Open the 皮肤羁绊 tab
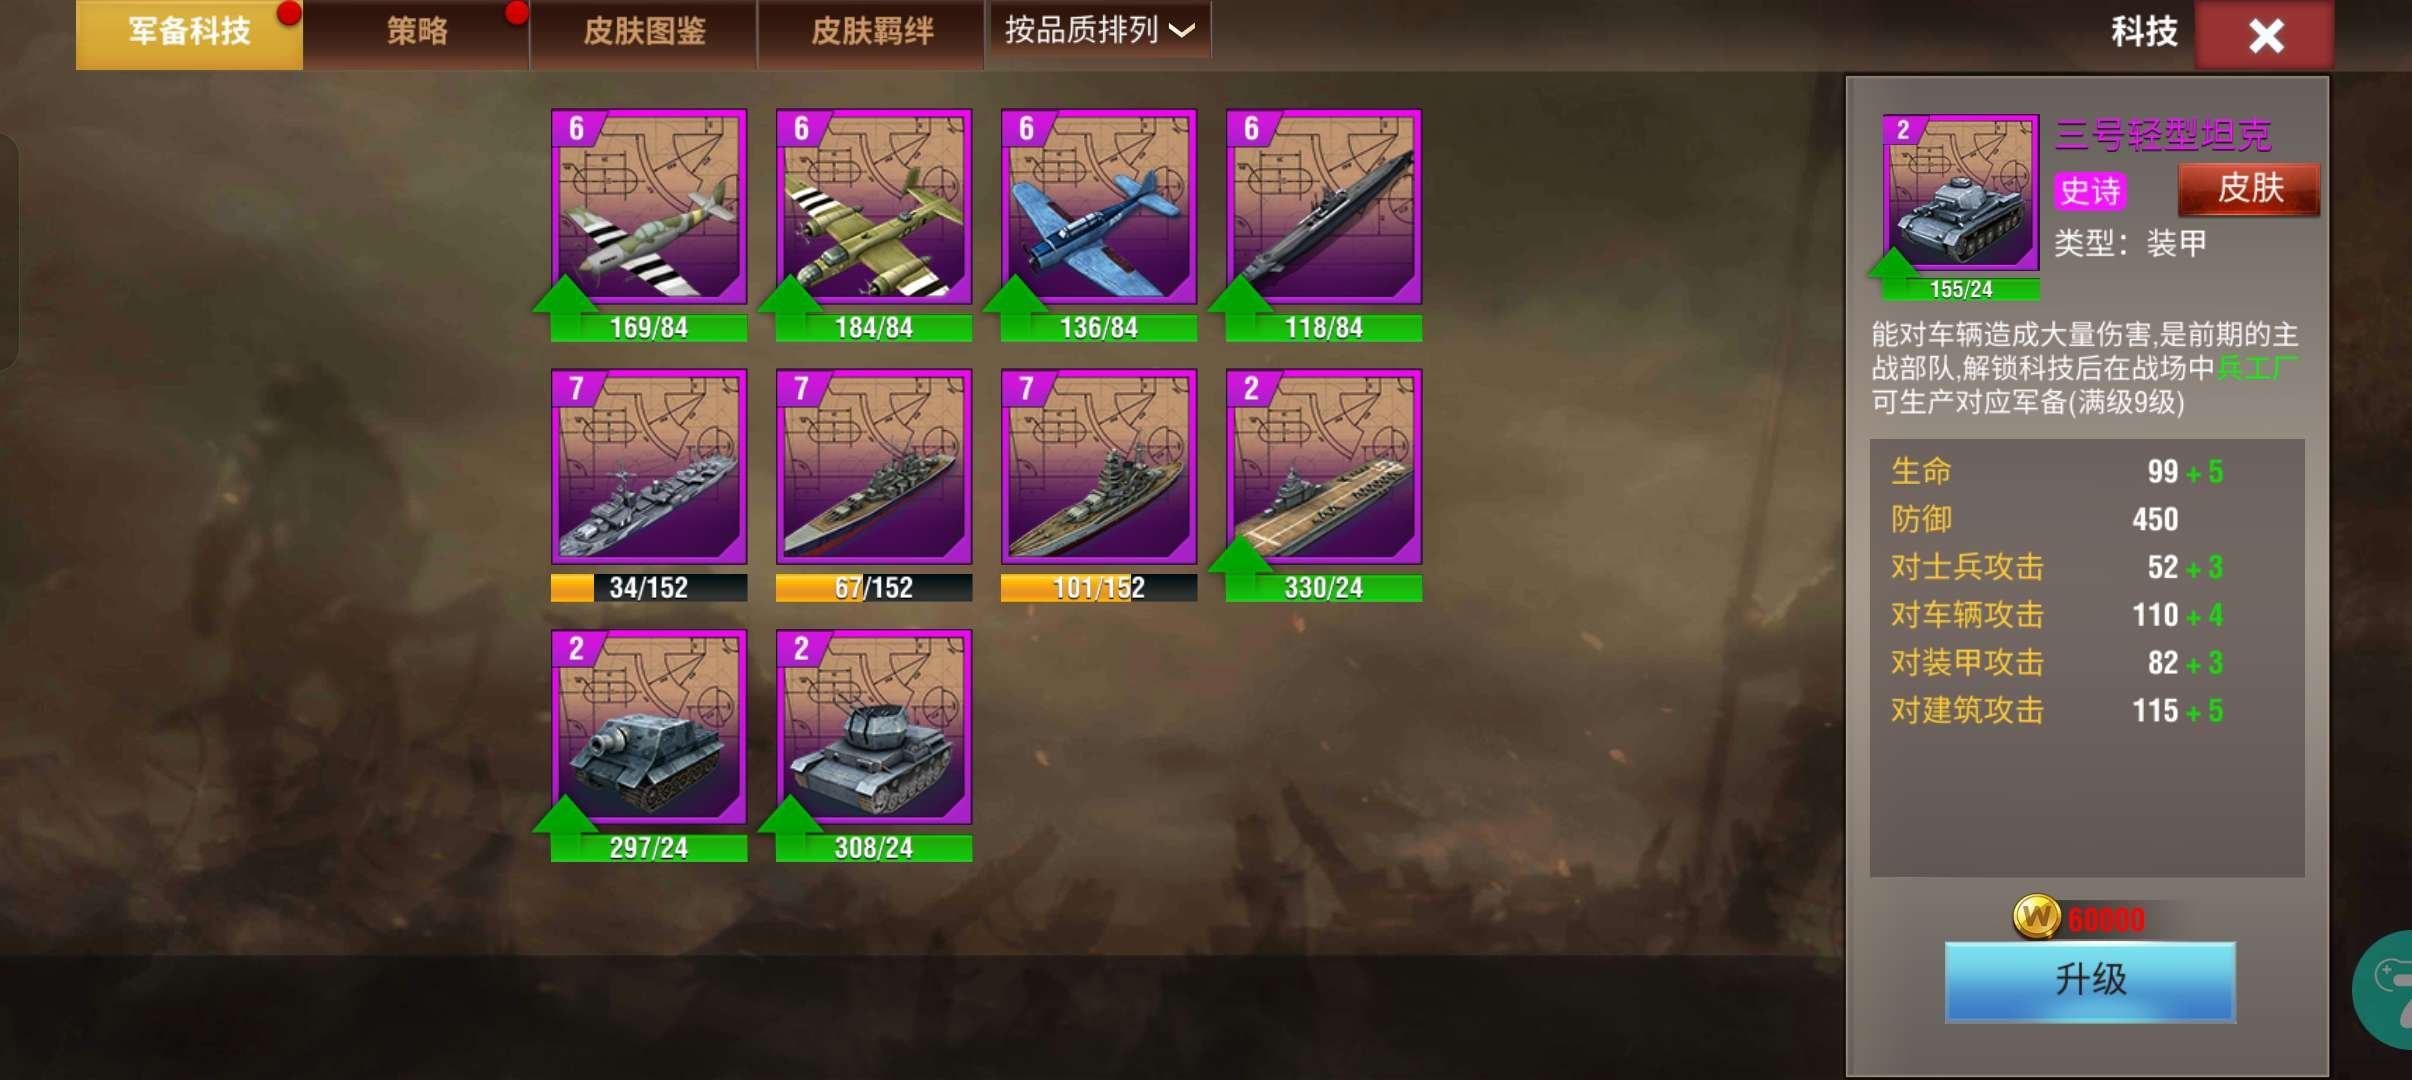2412x1080 pixels. point(872,33)
